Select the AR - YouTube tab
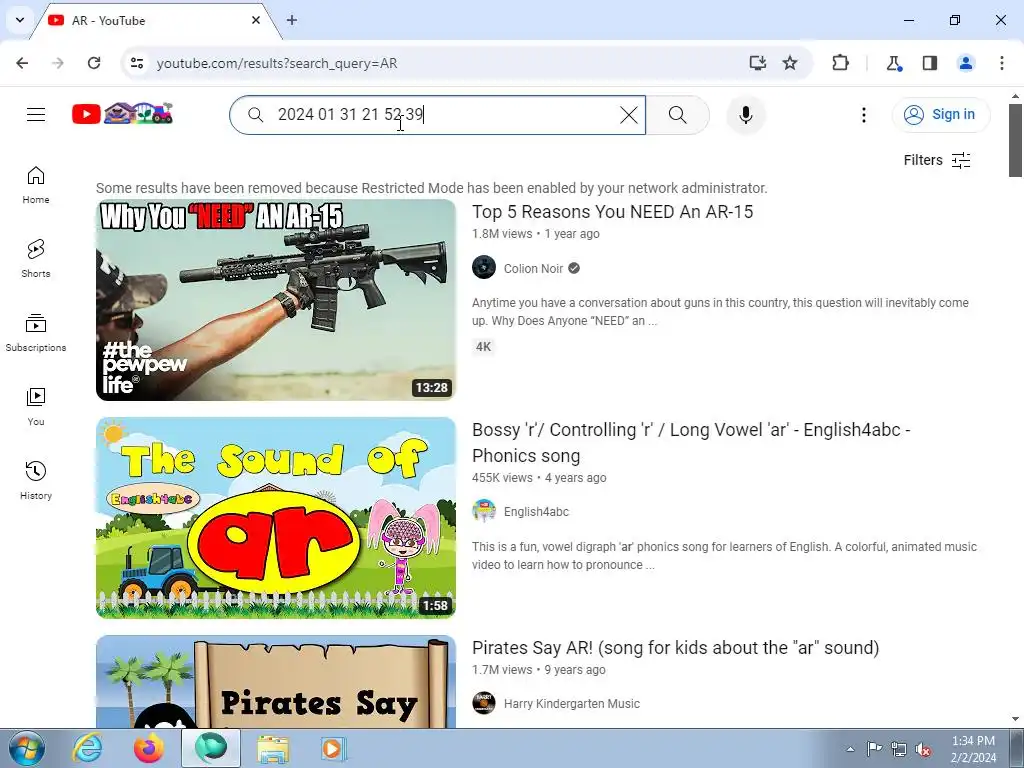The height and width of the screenshot is (768, 1024). 155,20
